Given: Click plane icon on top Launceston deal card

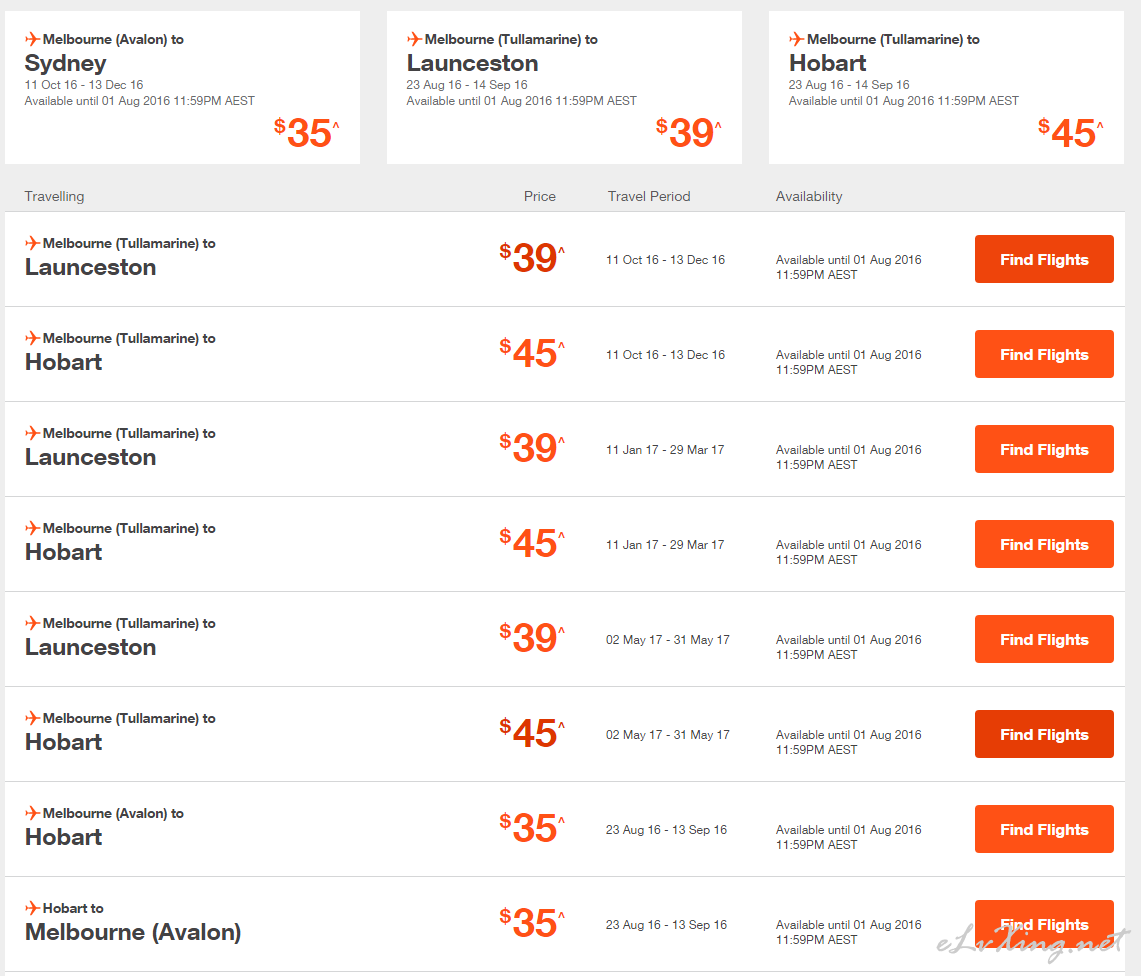Looking at the screenshot, I should tap(414, 39).
